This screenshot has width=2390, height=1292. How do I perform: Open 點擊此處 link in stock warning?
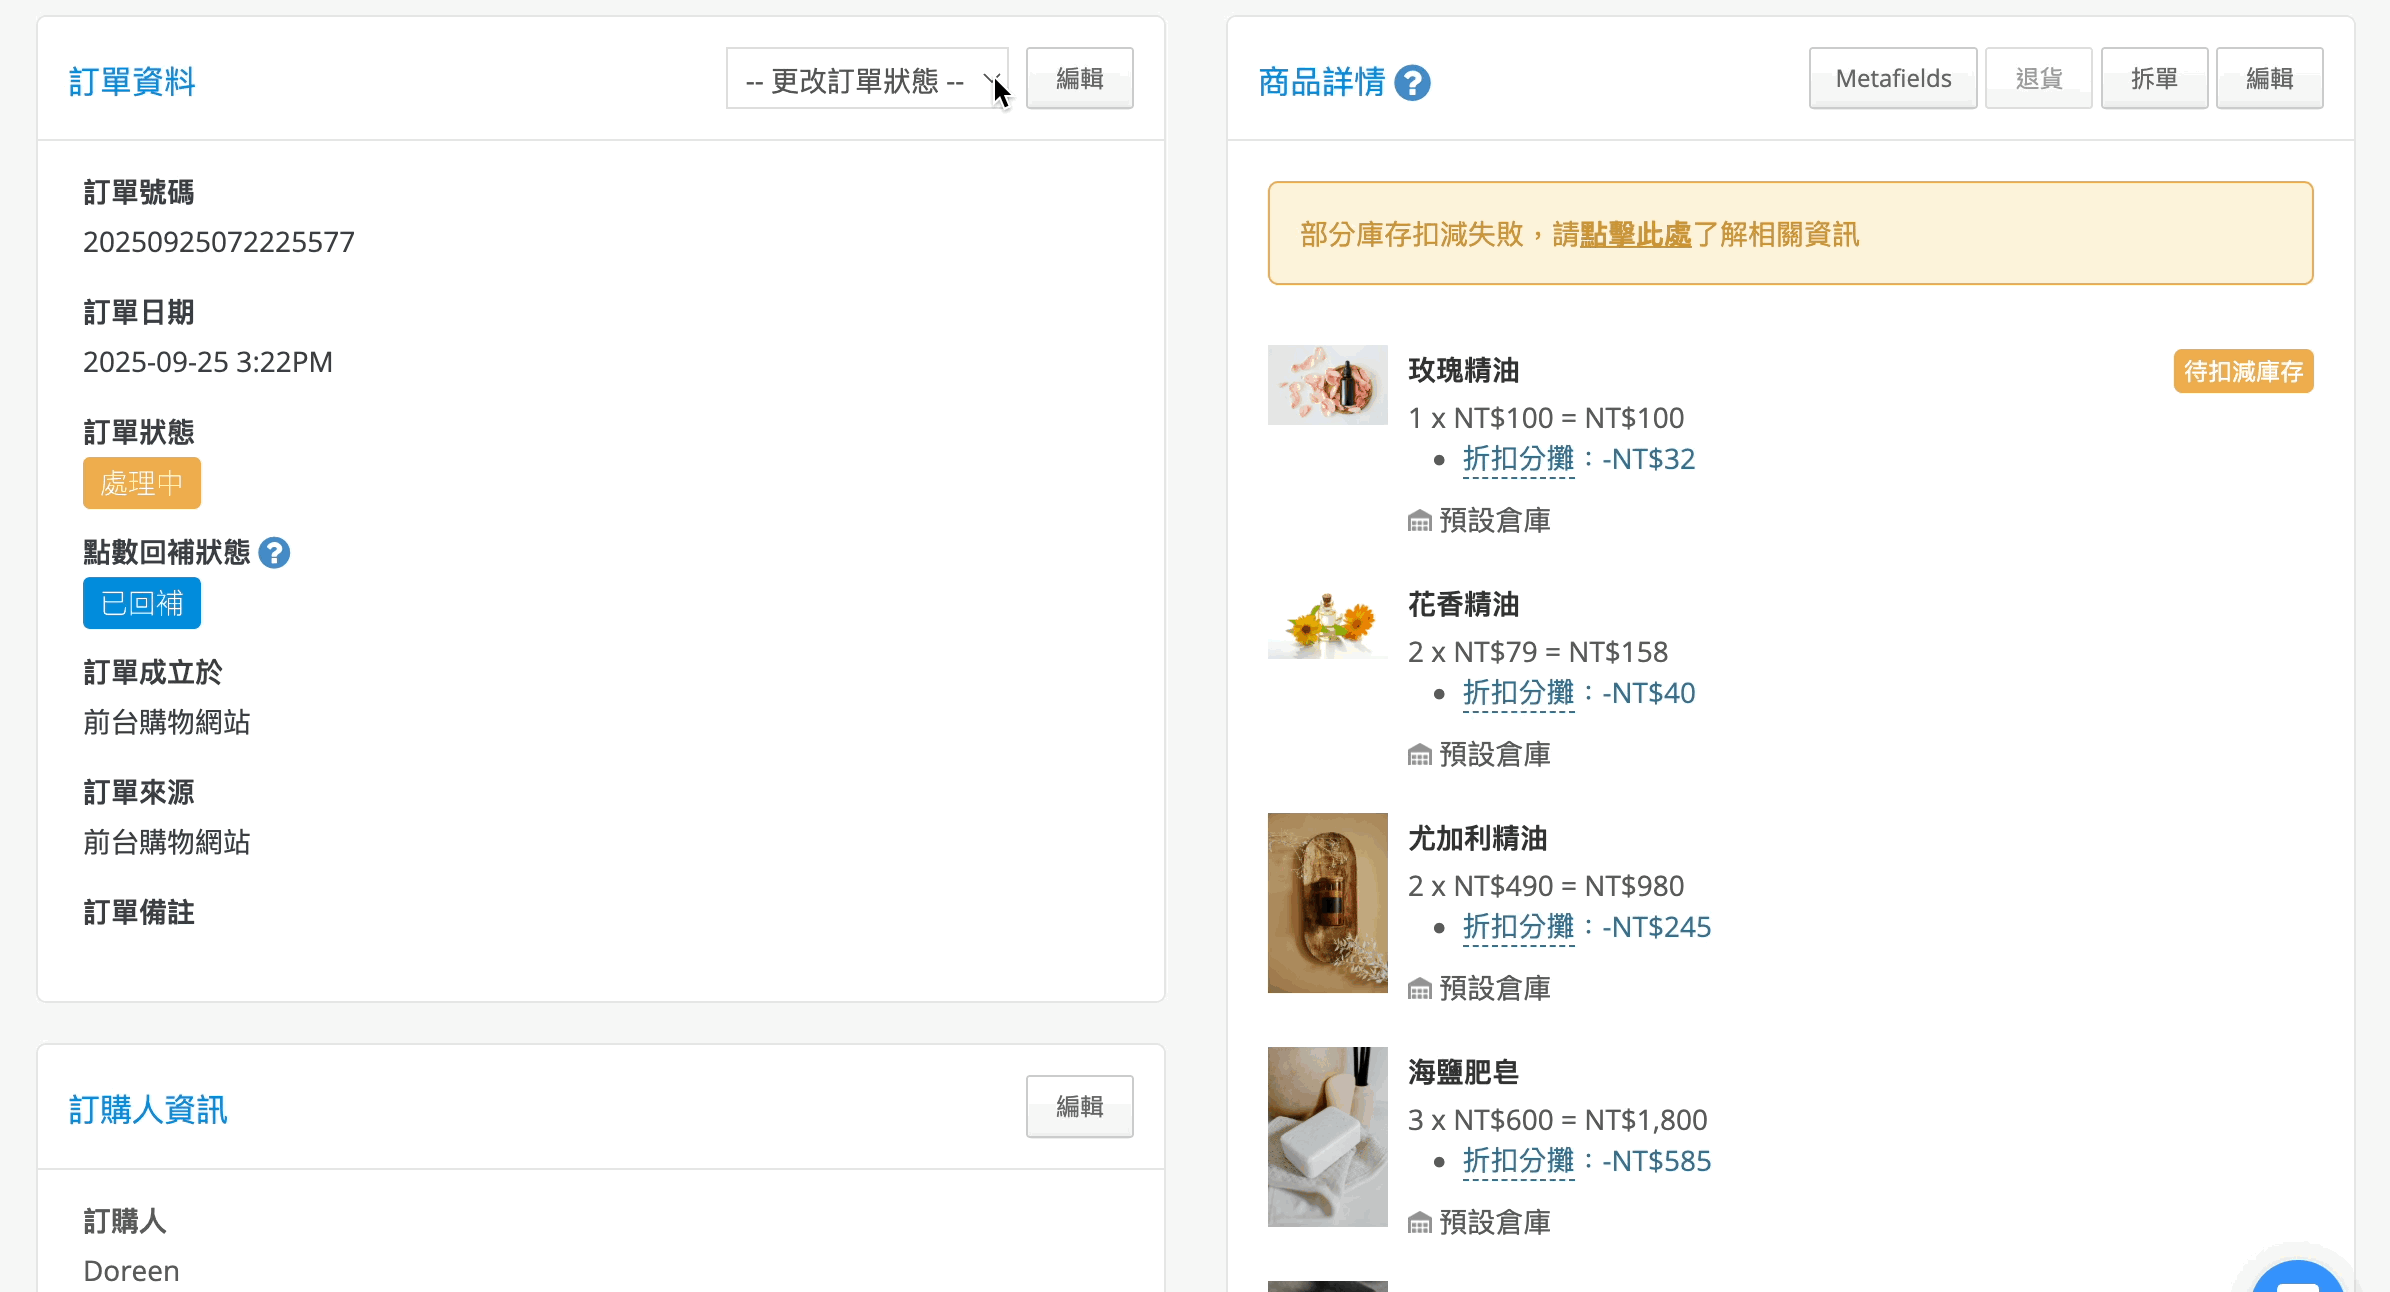1636,235
